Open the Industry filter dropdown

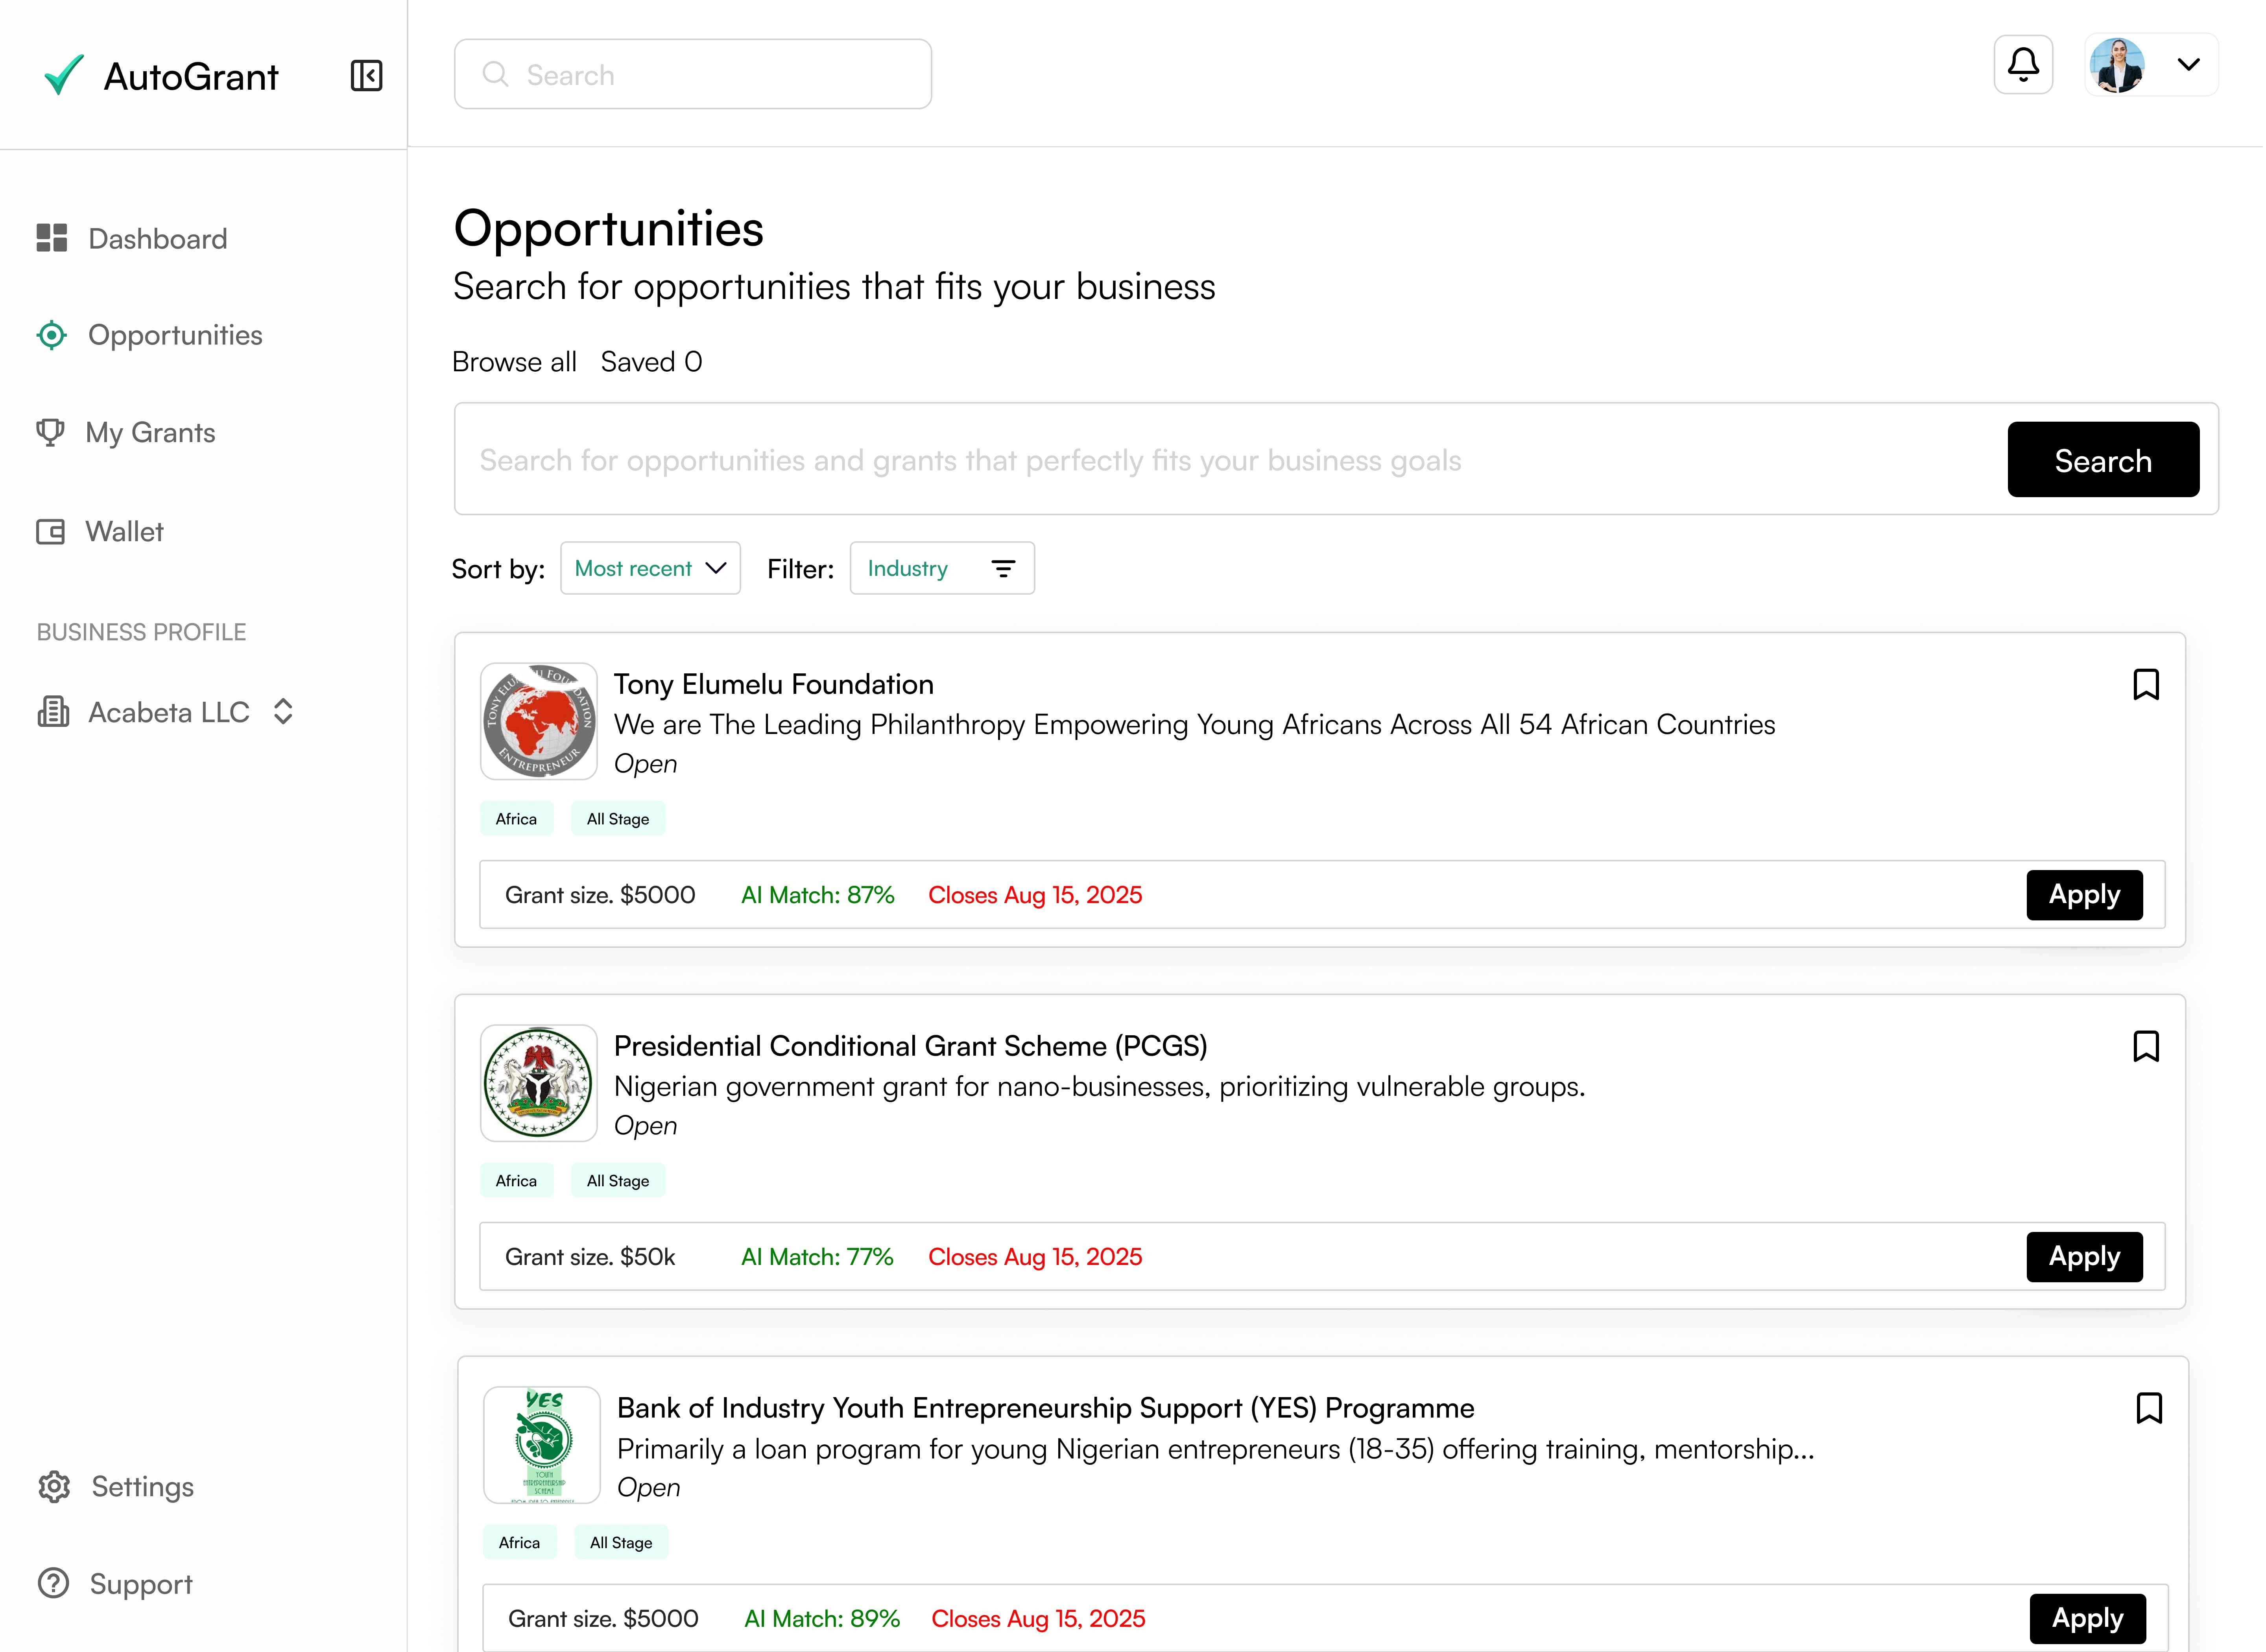click(941, 568)
